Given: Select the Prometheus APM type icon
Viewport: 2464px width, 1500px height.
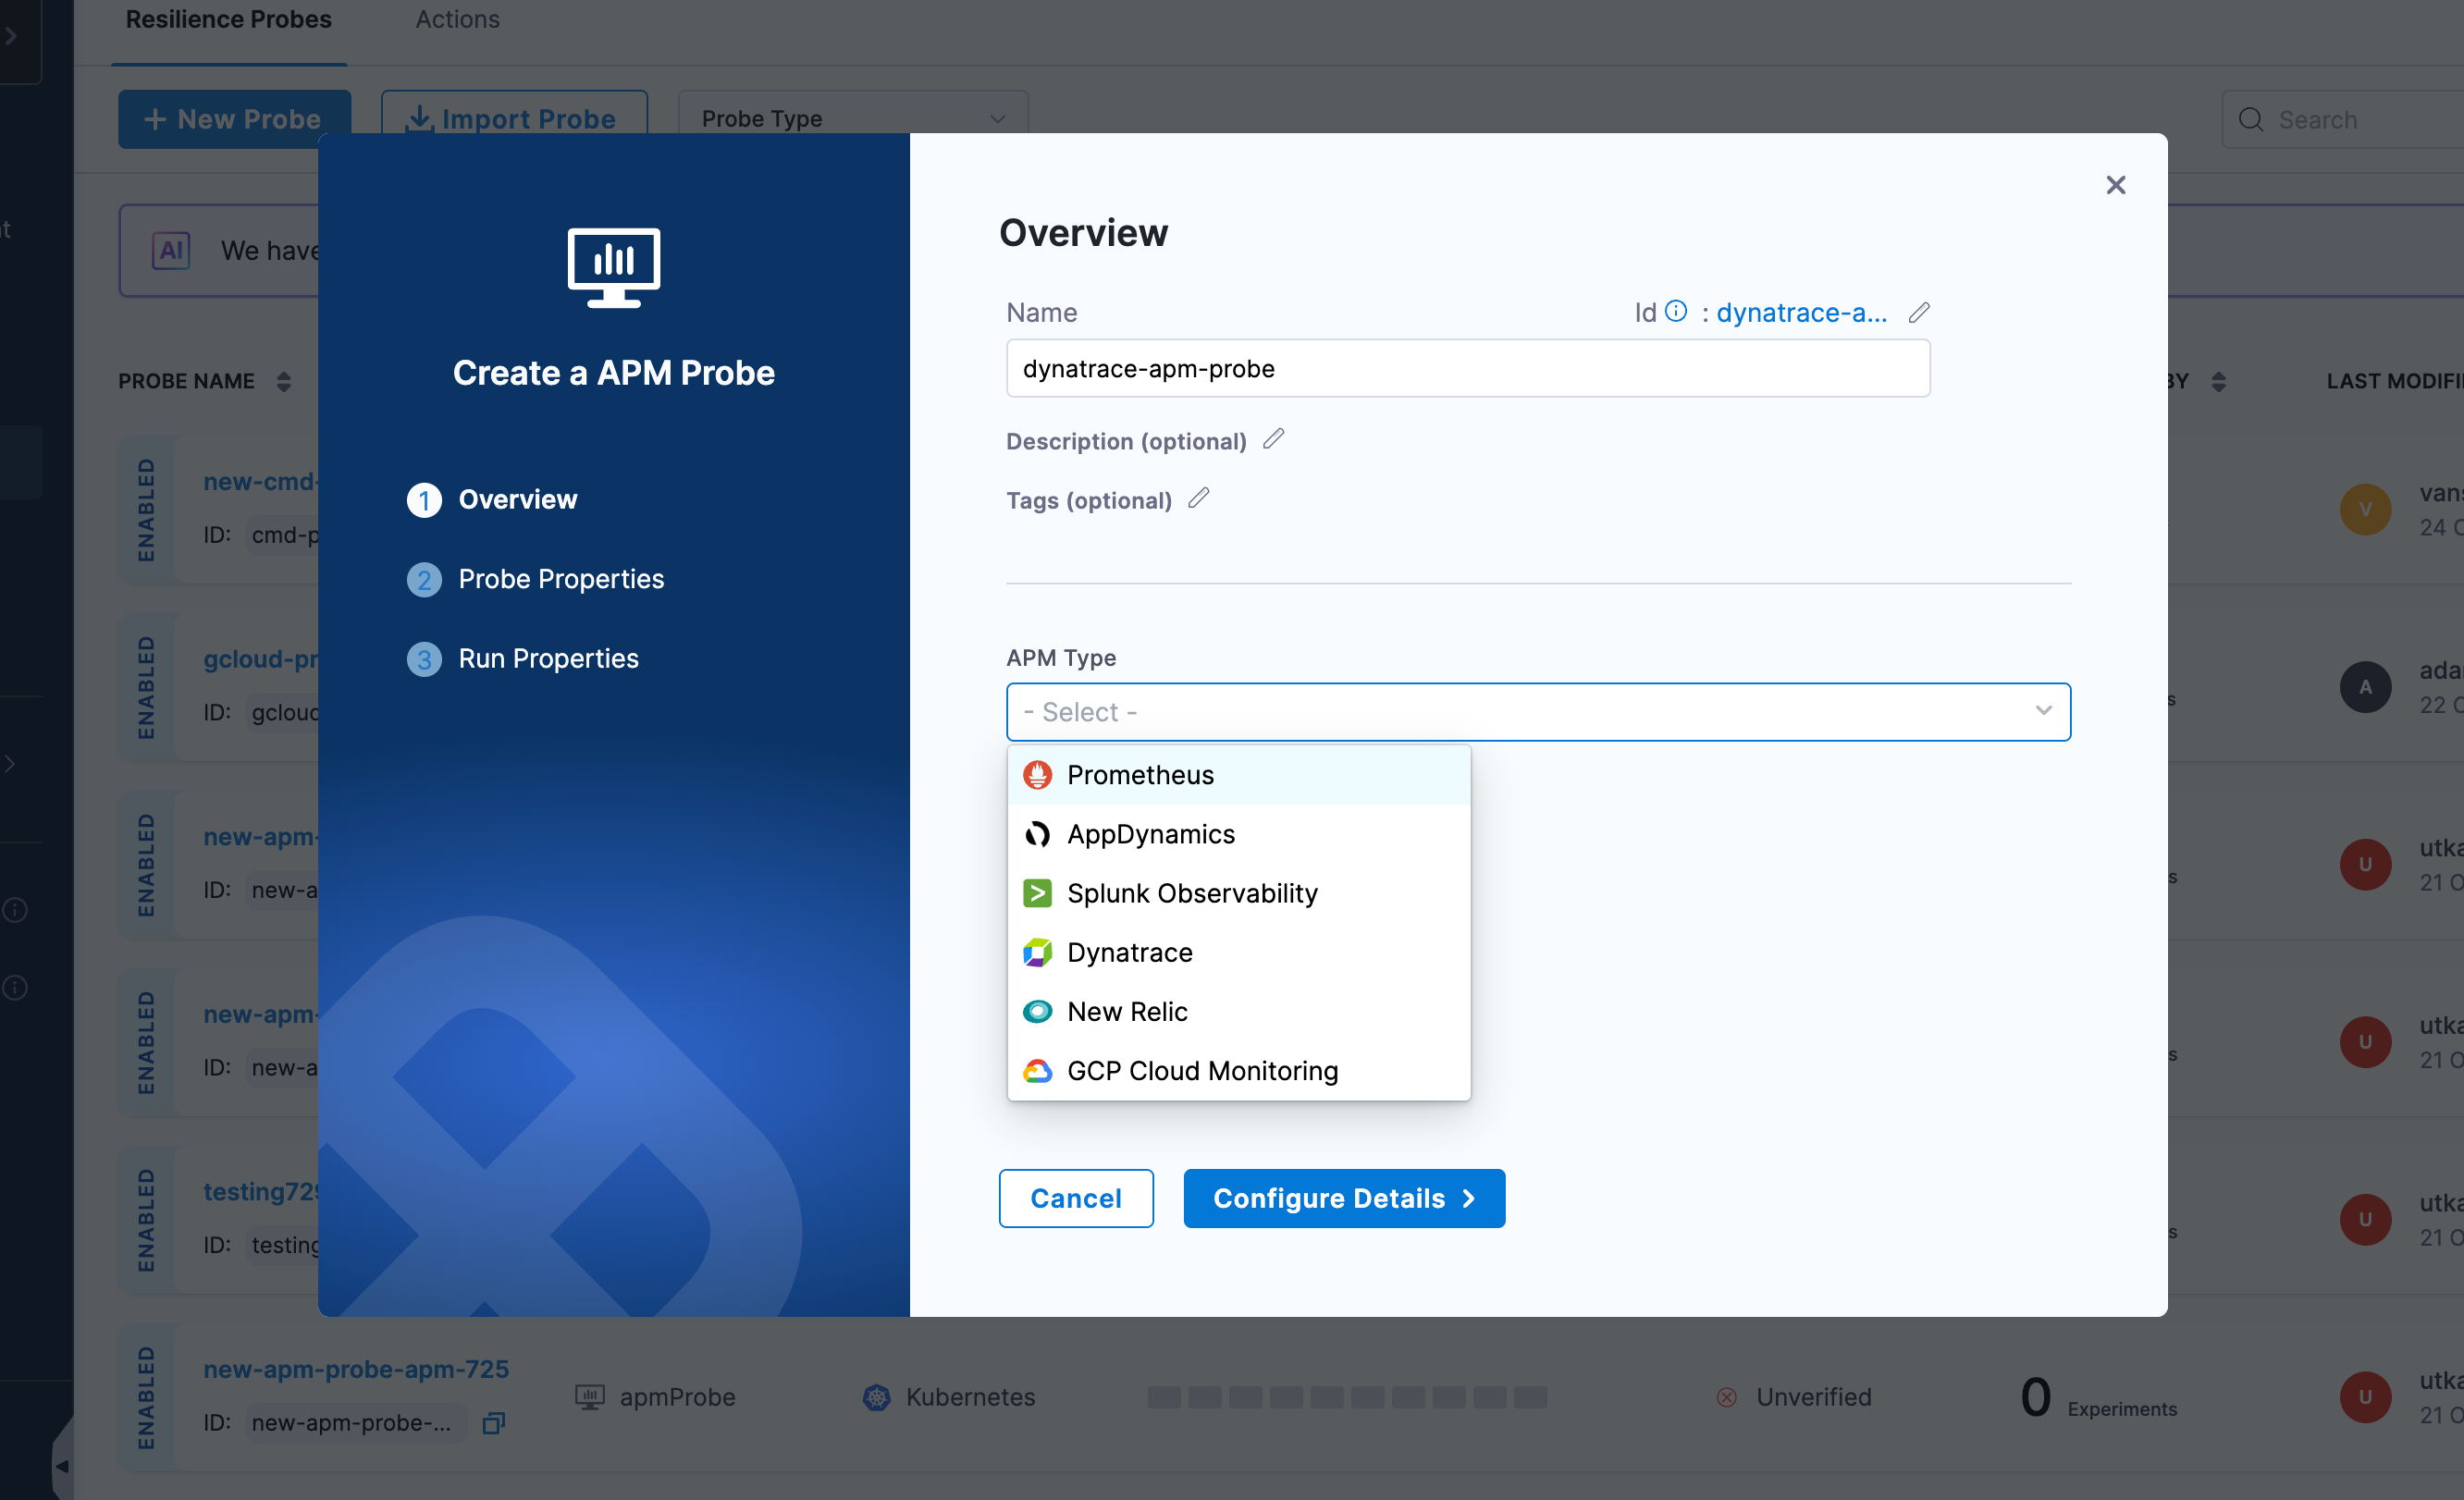Looking at the screenshot, I should (1038, 774).
